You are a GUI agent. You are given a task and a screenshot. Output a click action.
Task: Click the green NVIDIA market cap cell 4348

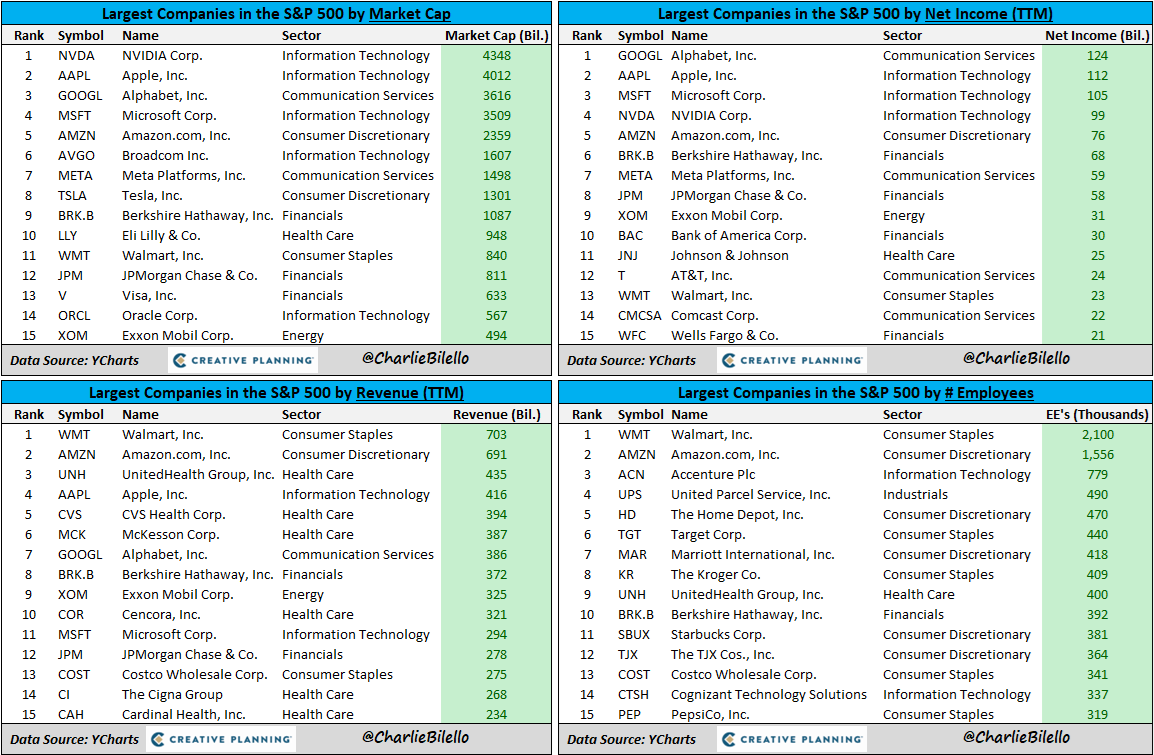[x=495, y=56]
